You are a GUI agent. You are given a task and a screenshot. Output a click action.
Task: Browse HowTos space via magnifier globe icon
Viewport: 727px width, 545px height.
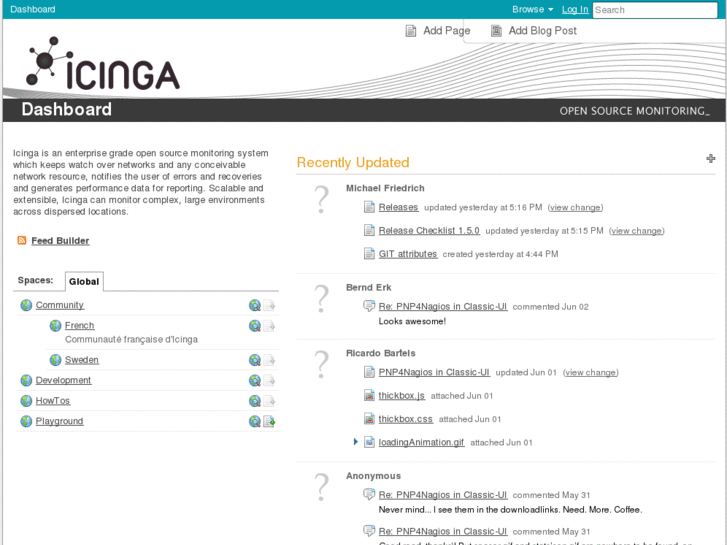[255, 401]
